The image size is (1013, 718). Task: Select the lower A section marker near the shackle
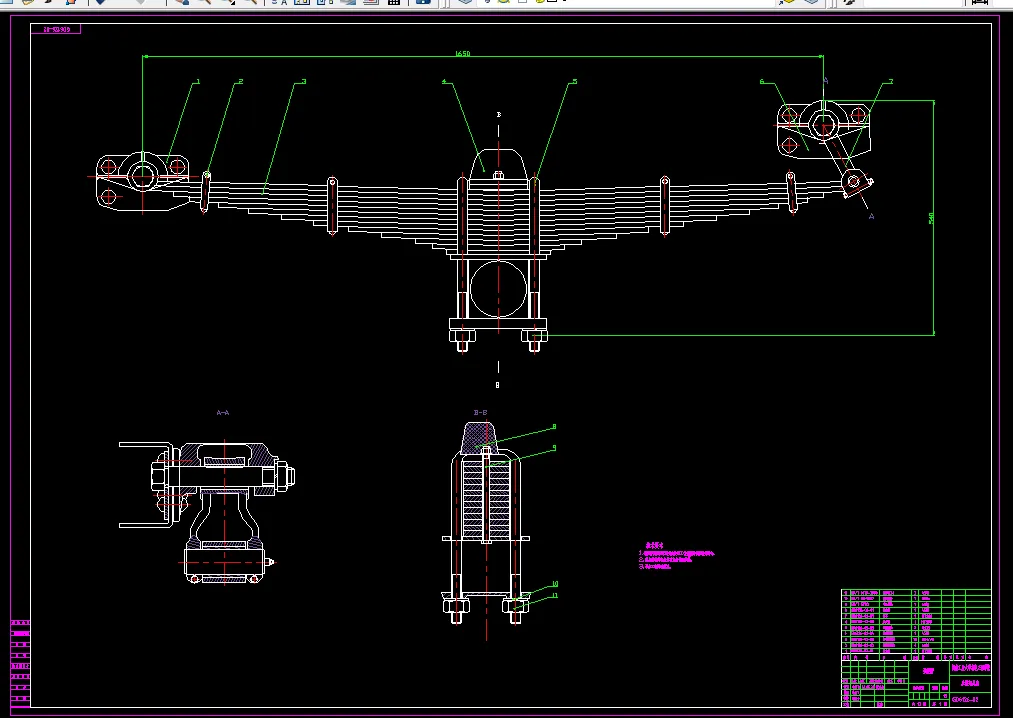pos(871,216)
